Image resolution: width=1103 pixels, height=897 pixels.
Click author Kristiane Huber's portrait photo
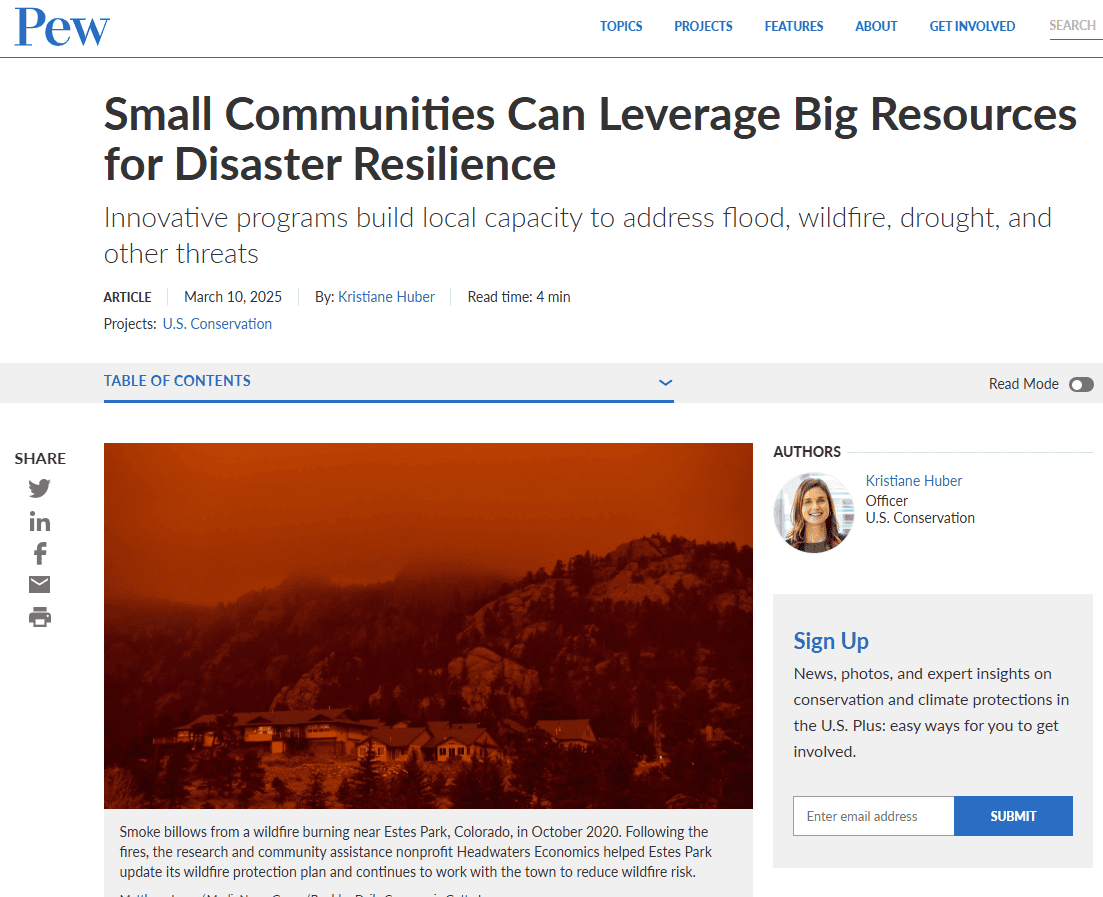coord(813,513)
